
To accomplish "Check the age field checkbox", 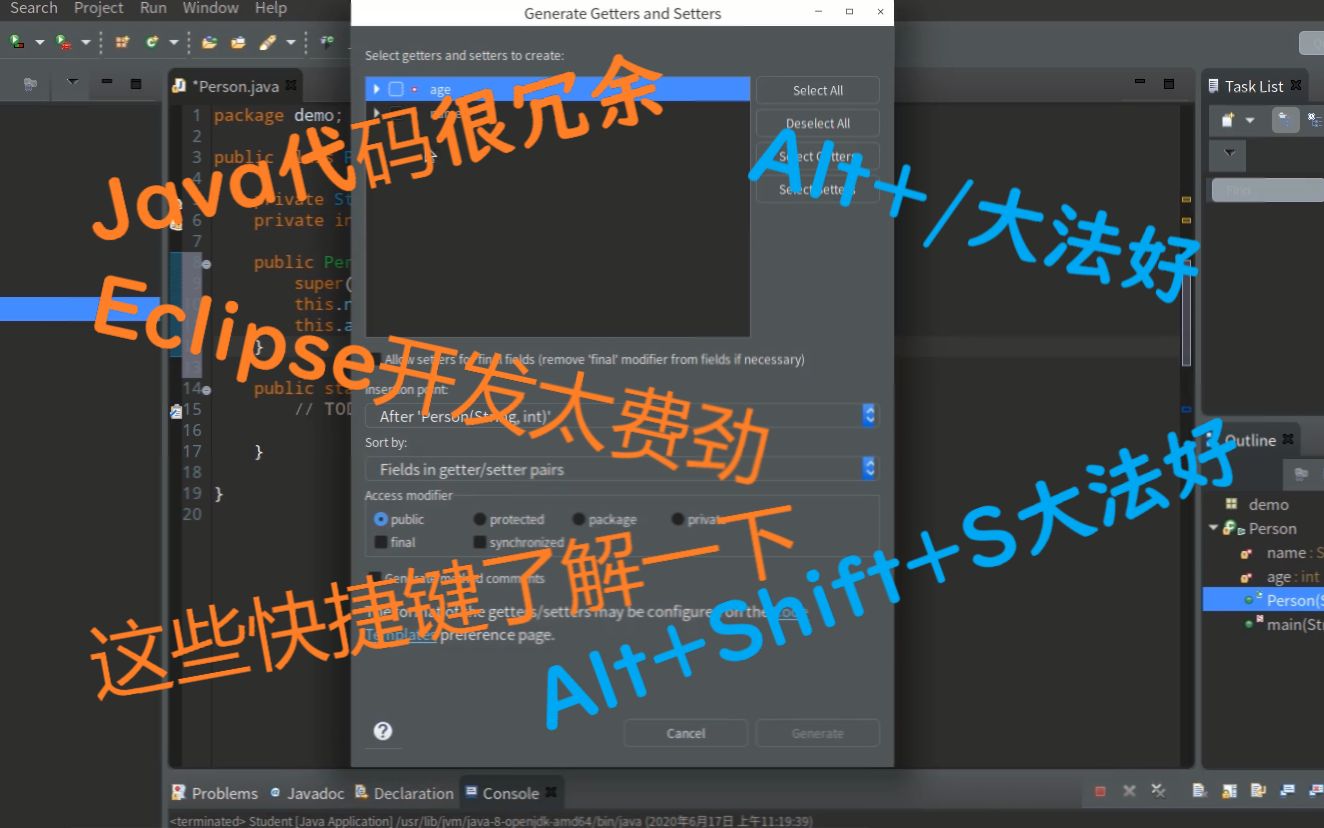I will pos(396,89).
